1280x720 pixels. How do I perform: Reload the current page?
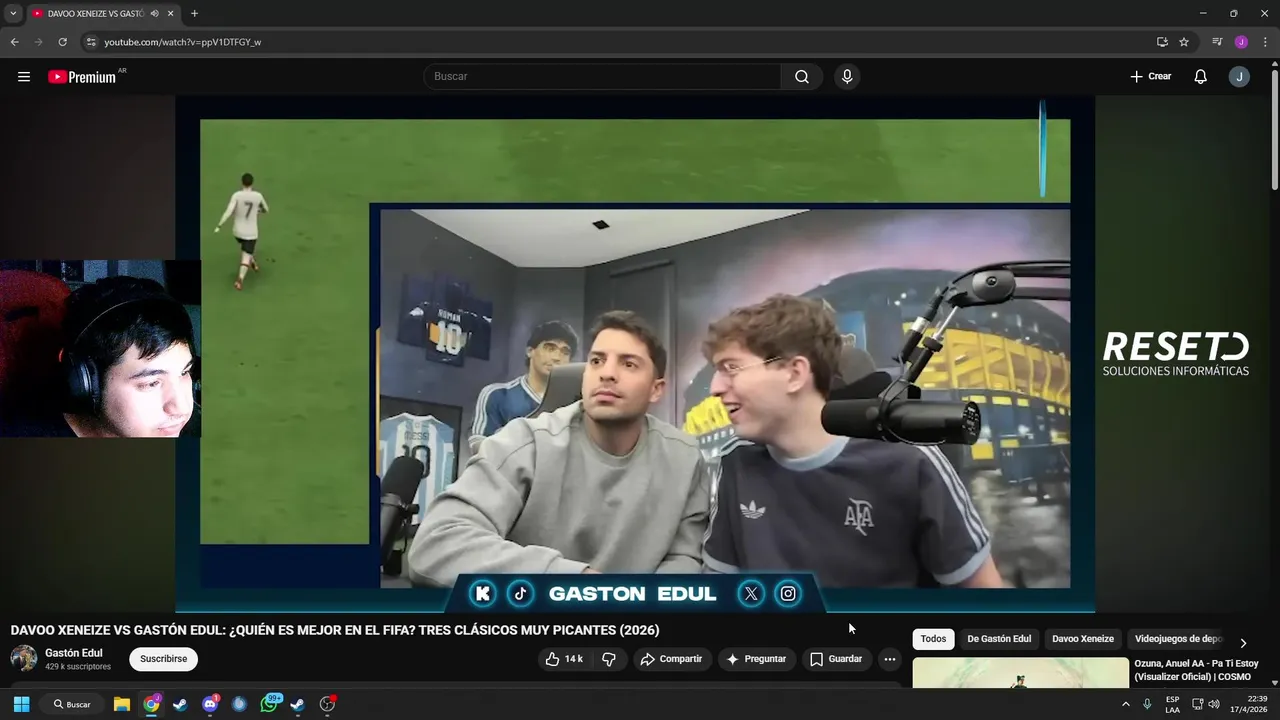click(x=62, y=42)
